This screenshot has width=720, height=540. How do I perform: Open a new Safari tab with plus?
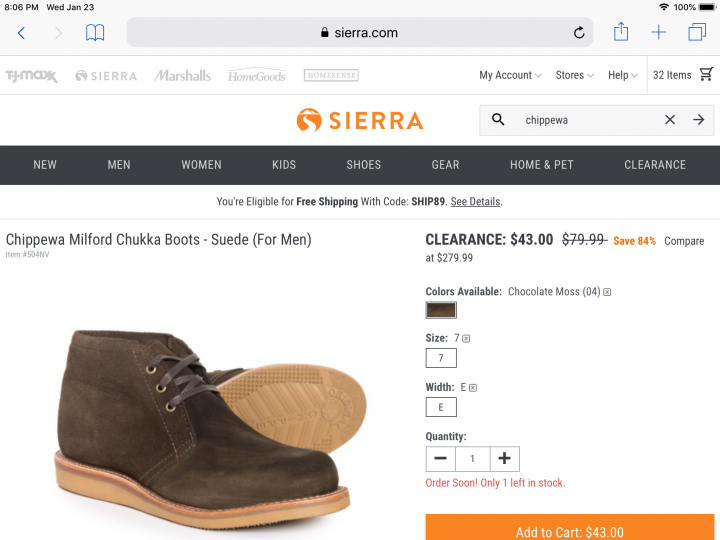(658, 32)
